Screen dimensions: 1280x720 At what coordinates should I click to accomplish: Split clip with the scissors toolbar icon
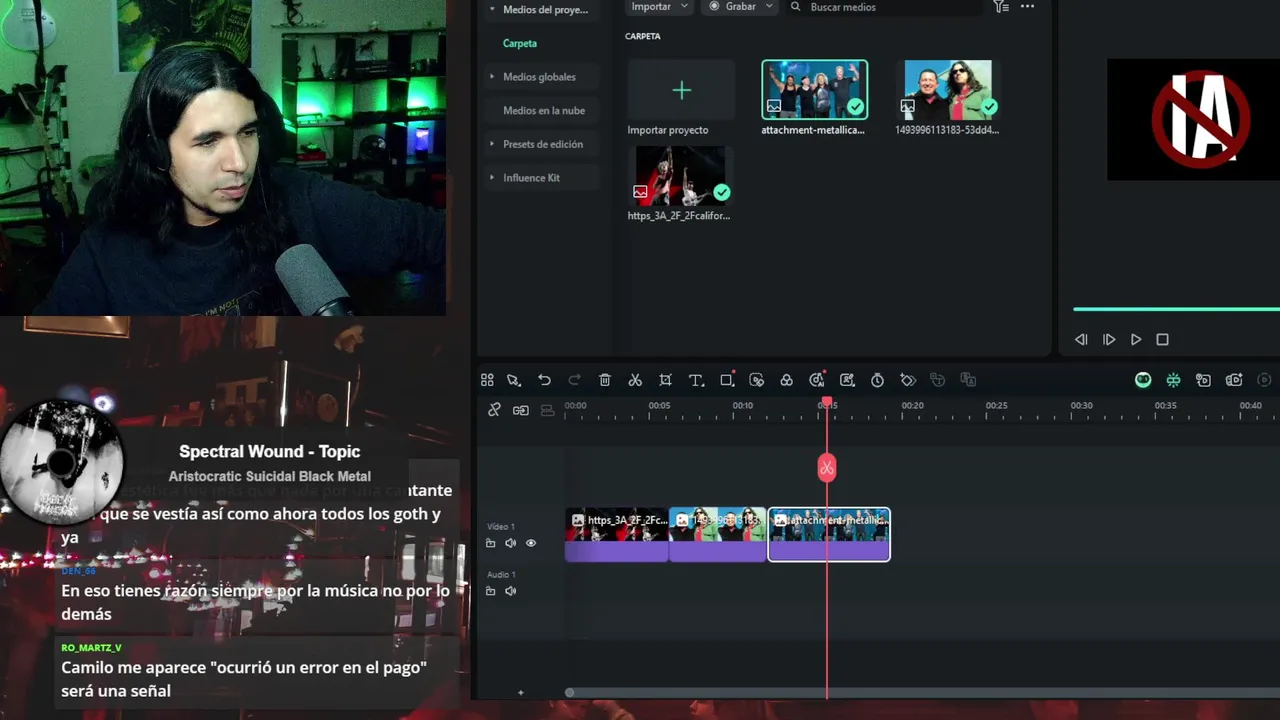(635, 380)
